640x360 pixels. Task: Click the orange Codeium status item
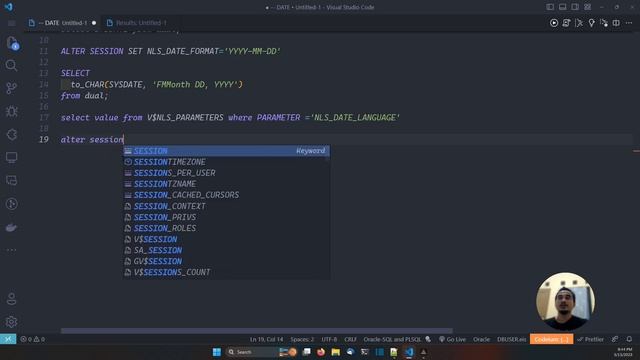click(551, 339)
